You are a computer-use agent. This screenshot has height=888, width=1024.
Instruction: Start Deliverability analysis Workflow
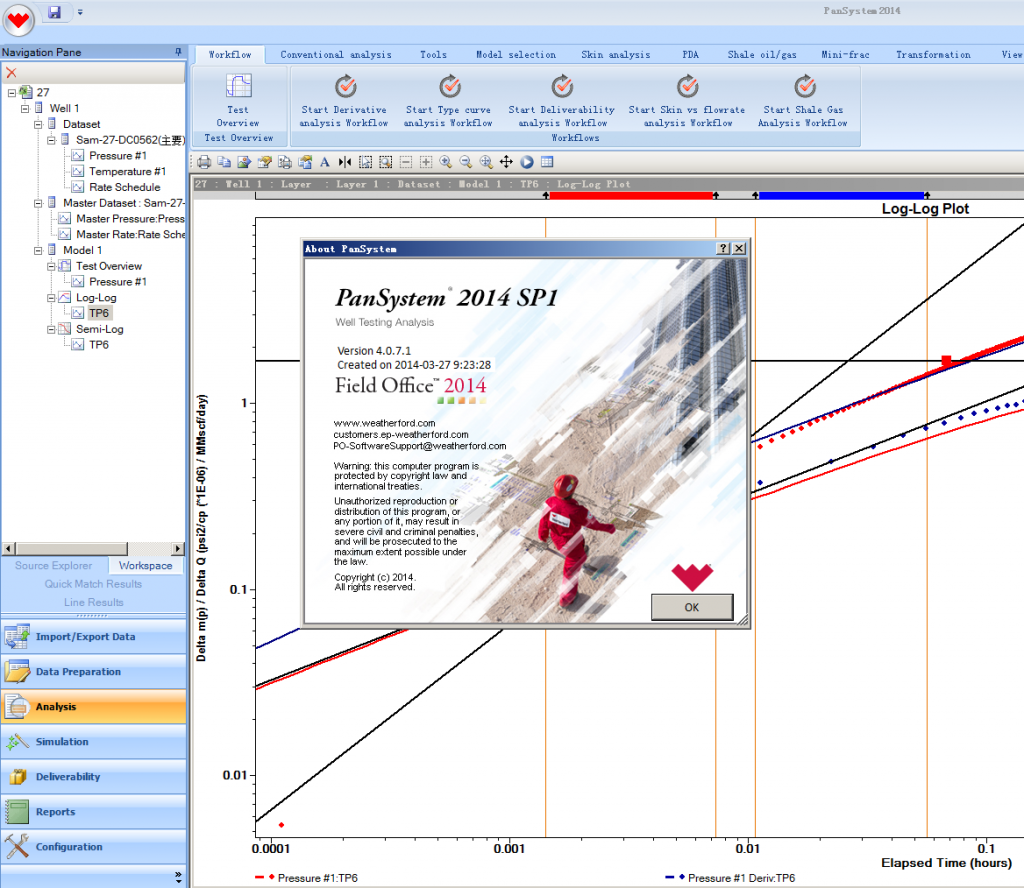(x=562, y=99)
